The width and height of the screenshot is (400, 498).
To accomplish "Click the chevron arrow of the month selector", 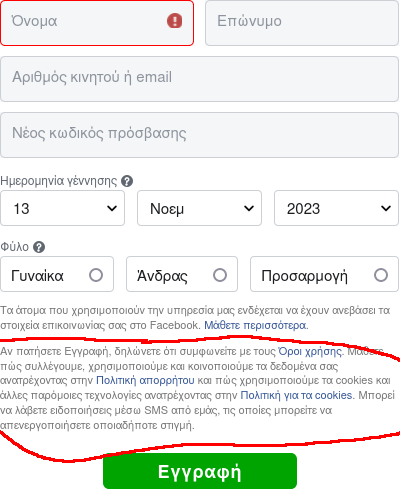I will 249,208.
